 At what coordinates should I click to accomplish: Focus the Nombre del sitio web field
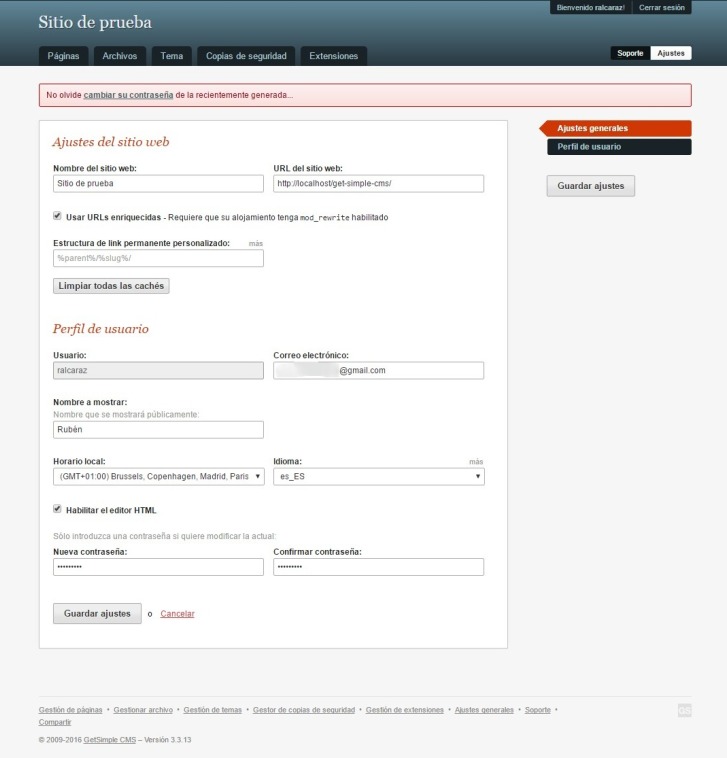(x=158, y=184)
